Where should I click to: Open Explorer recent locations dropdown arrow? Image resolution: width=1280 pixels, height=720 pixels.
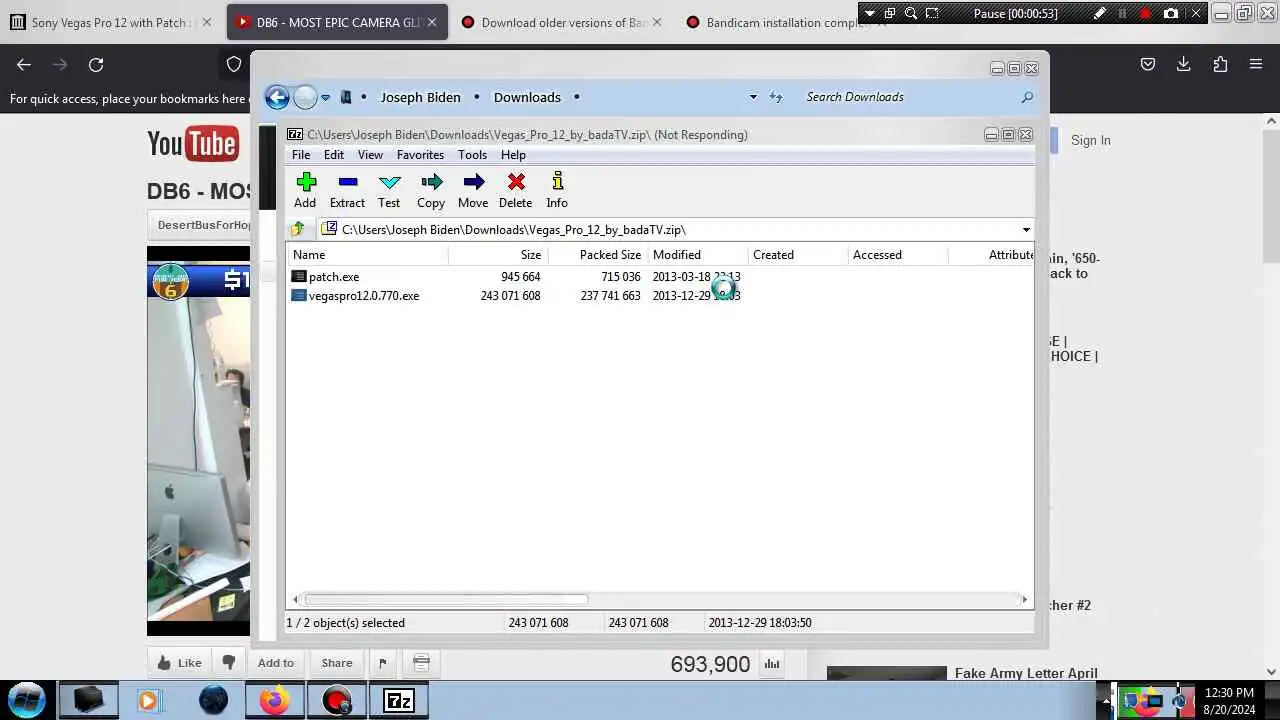326,98
